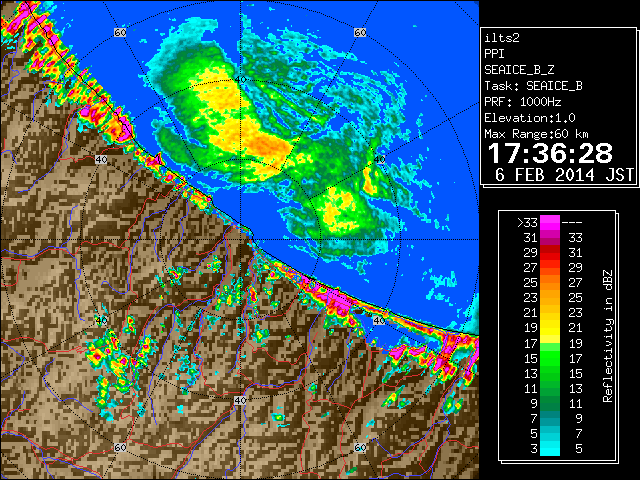Pick the bright green 15–17 dBZ color band
The width and height of the screenshot is (640, 480).
550,358
